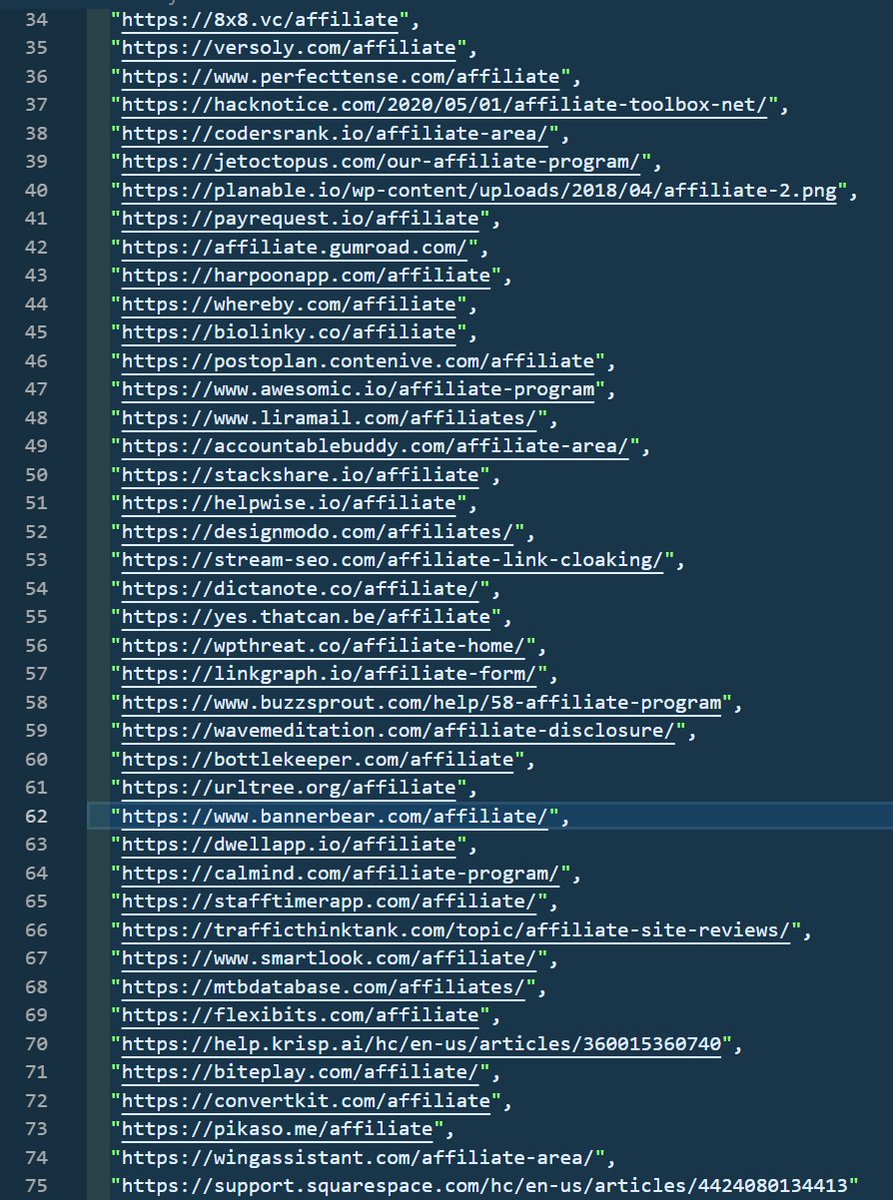Click the calmind.com affiliate-program URL

[340, 874]
